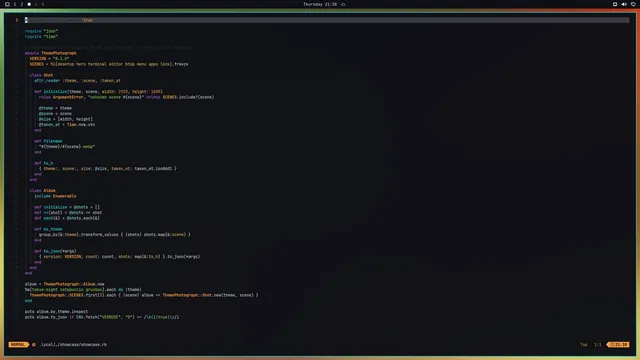Click the @scene = scene assignment
Image resolution: width=640 pixels, height=360 pixels.
click(55, 113)
